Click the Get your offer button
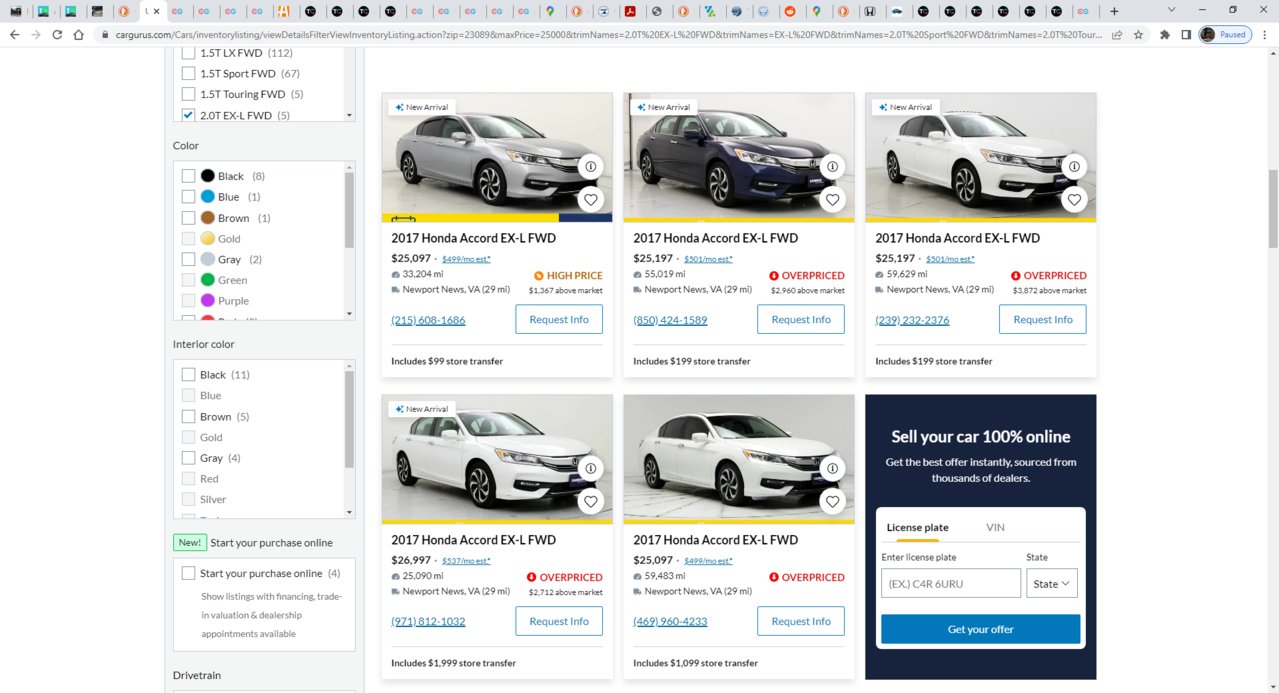Viewport: 1279px width, 693px height. coord(980,629)
